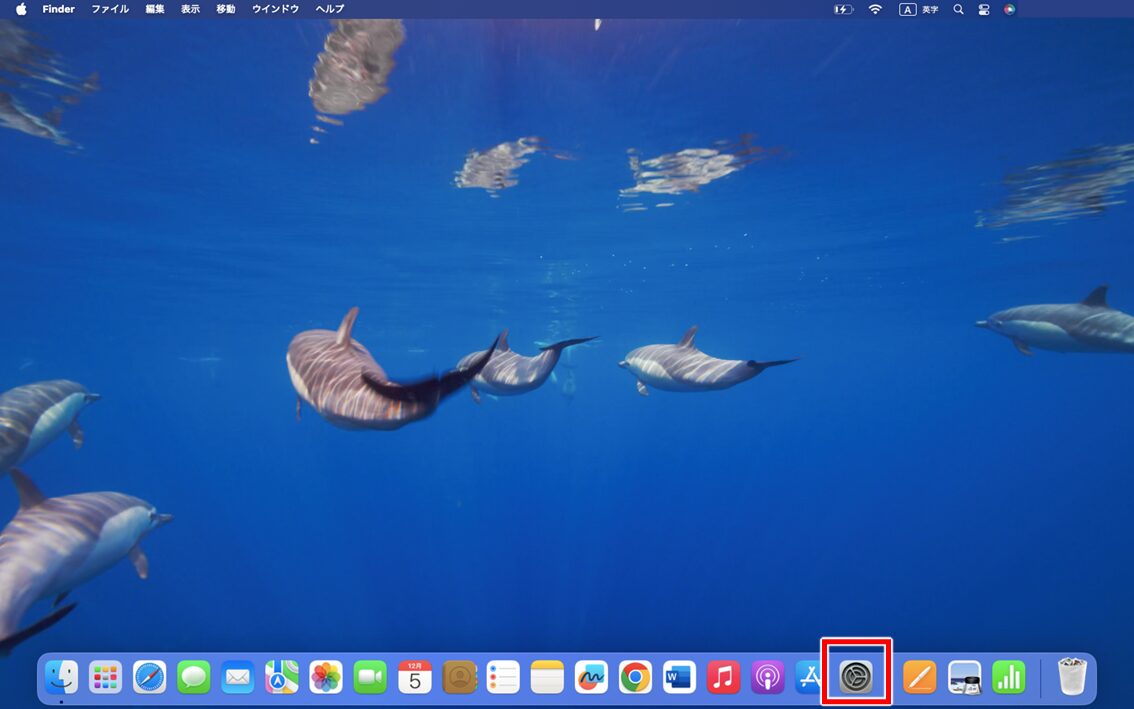The width and height of the screenshot is (1134, 709).
Task: Open the App Store
Action: [810, 677]
